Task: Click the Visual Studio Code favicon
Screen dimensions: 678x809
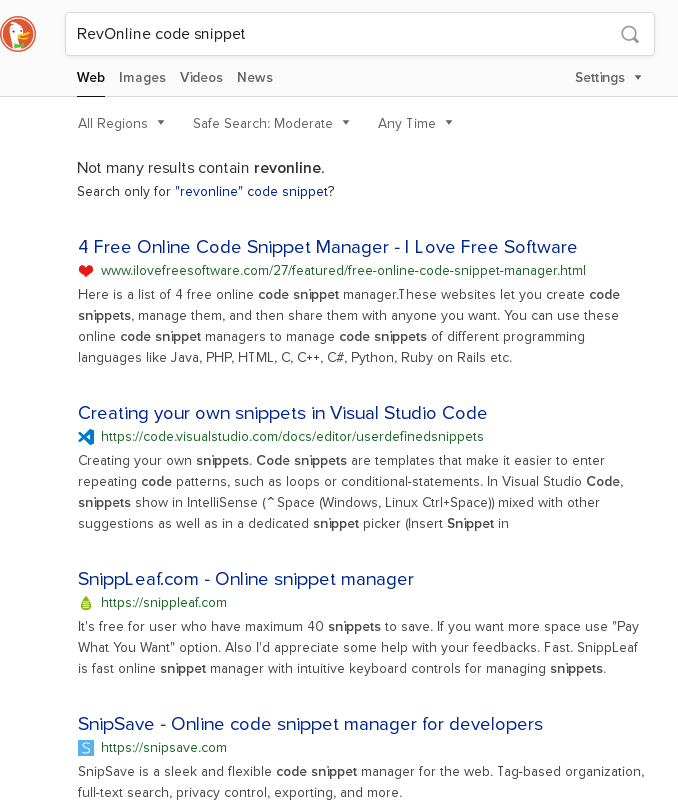Action: (86, 437)
